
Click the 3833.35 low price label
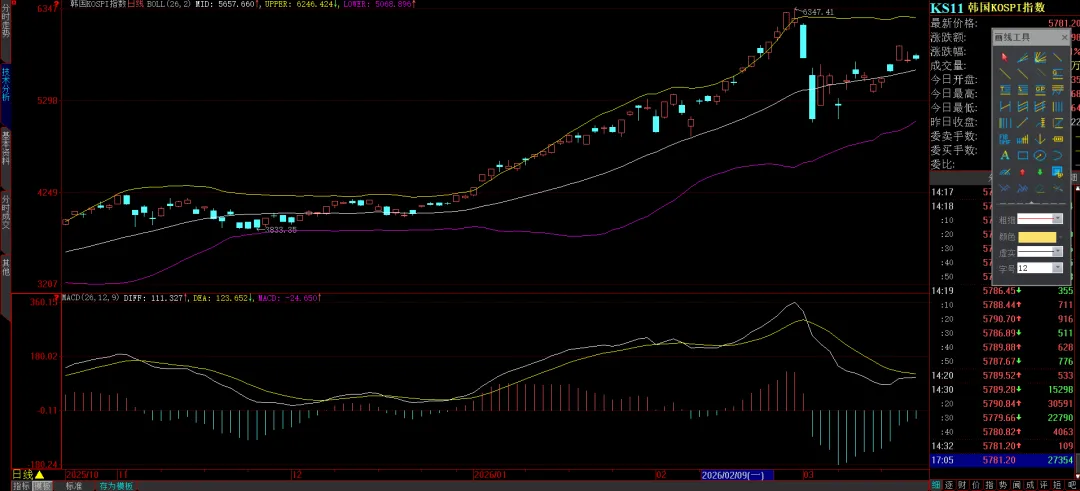(281, 230)
